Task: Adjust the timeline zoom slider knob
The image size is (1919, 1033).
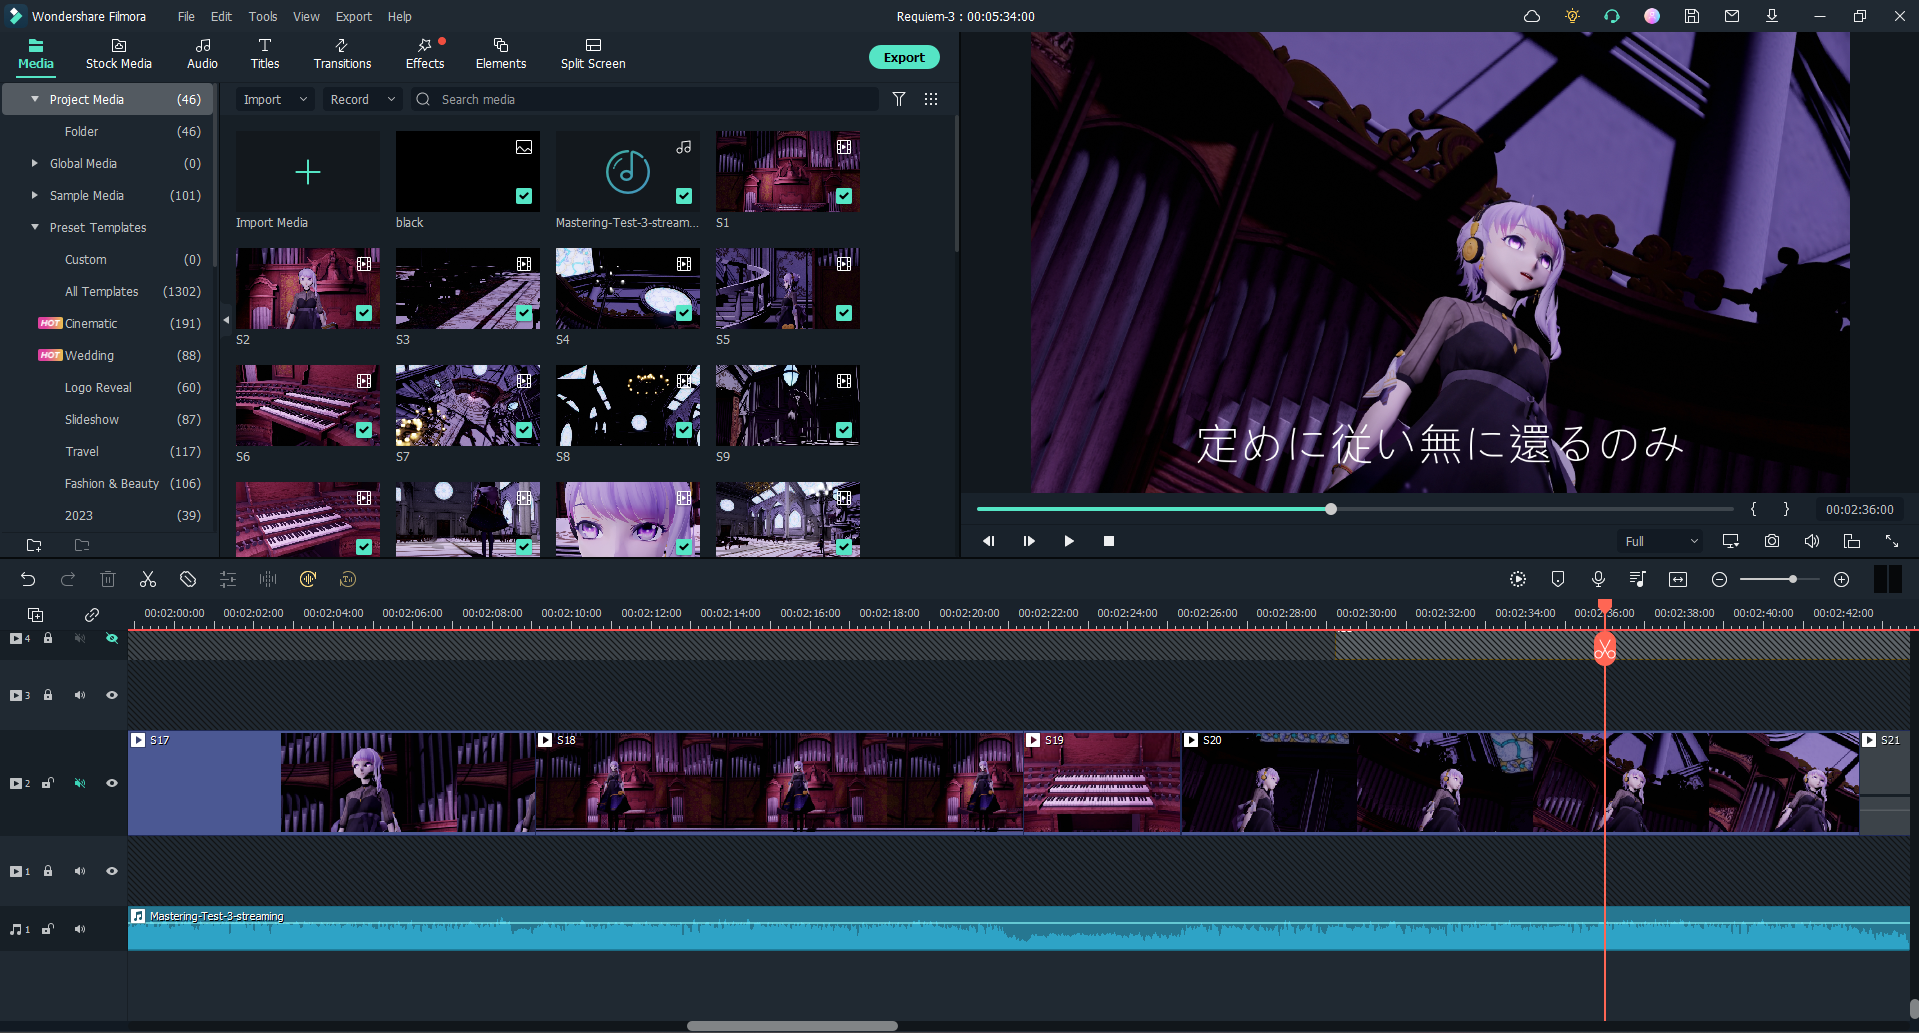Action: point(1793,579)
